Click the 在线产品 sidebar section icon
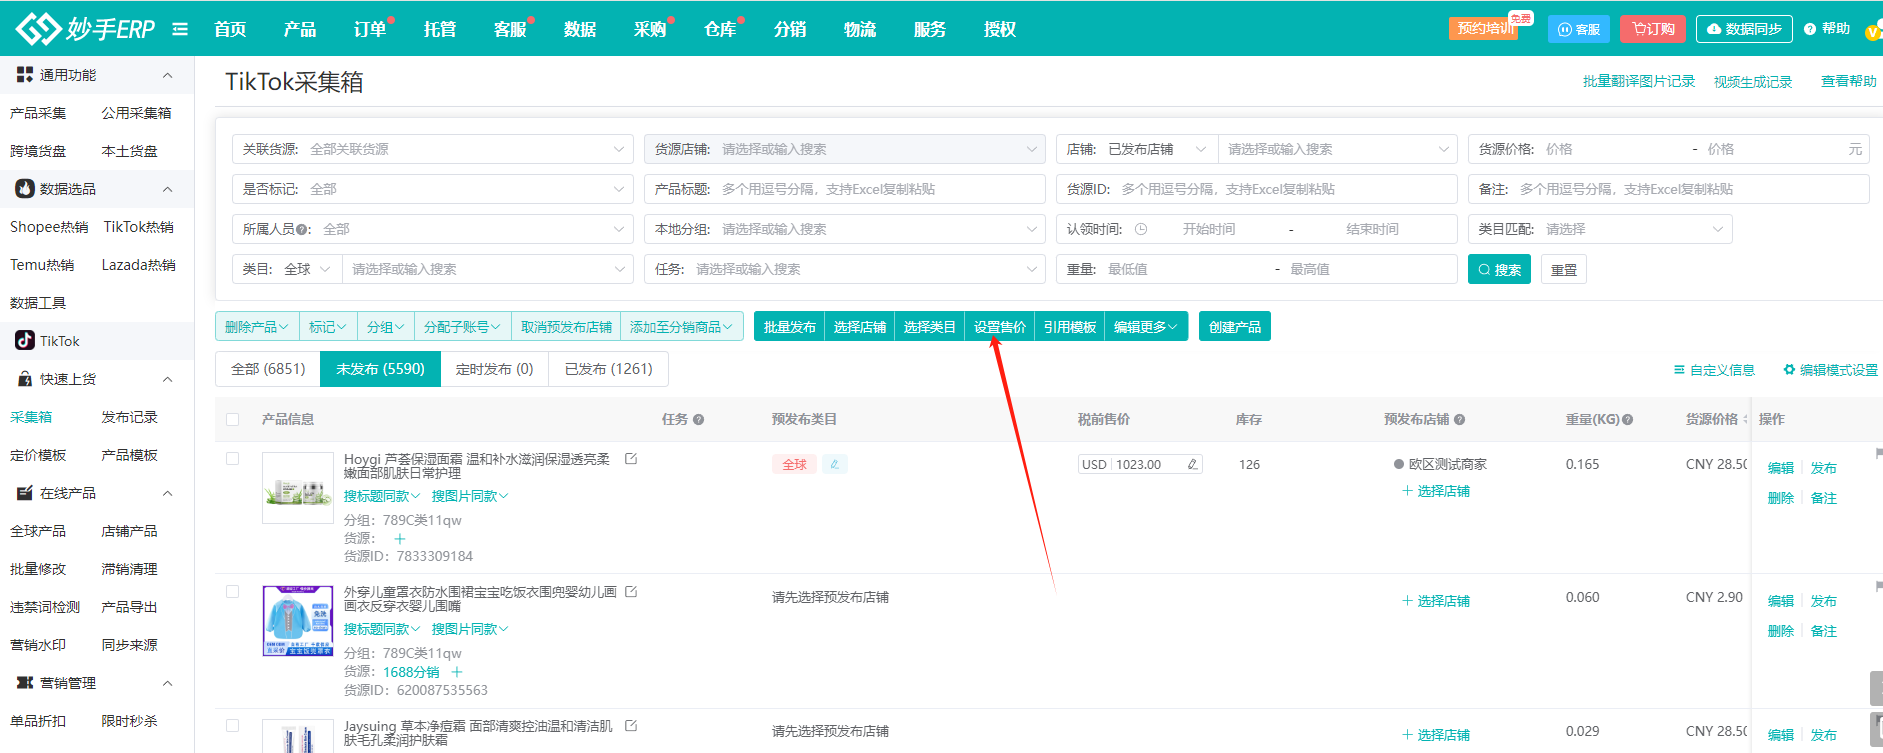This screenshot has height=753, width=1883. click(25, 493)
